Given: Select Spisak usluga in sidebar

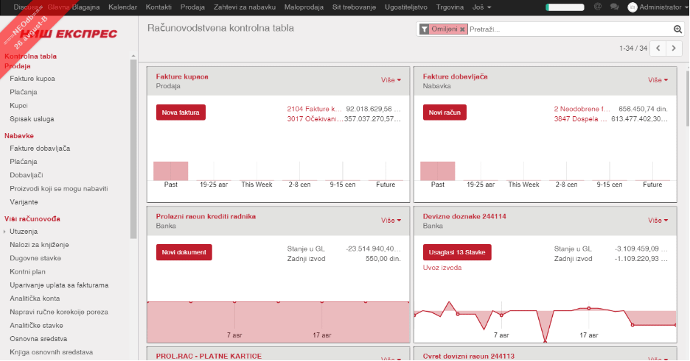Looking at the screenshot, I should [x=32, y=119].
